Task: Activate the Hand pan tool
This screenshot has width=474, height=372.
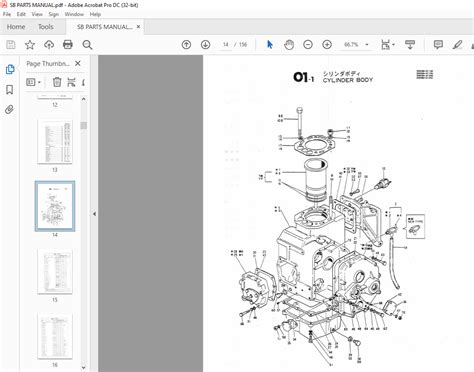Action: coord(289,45)
